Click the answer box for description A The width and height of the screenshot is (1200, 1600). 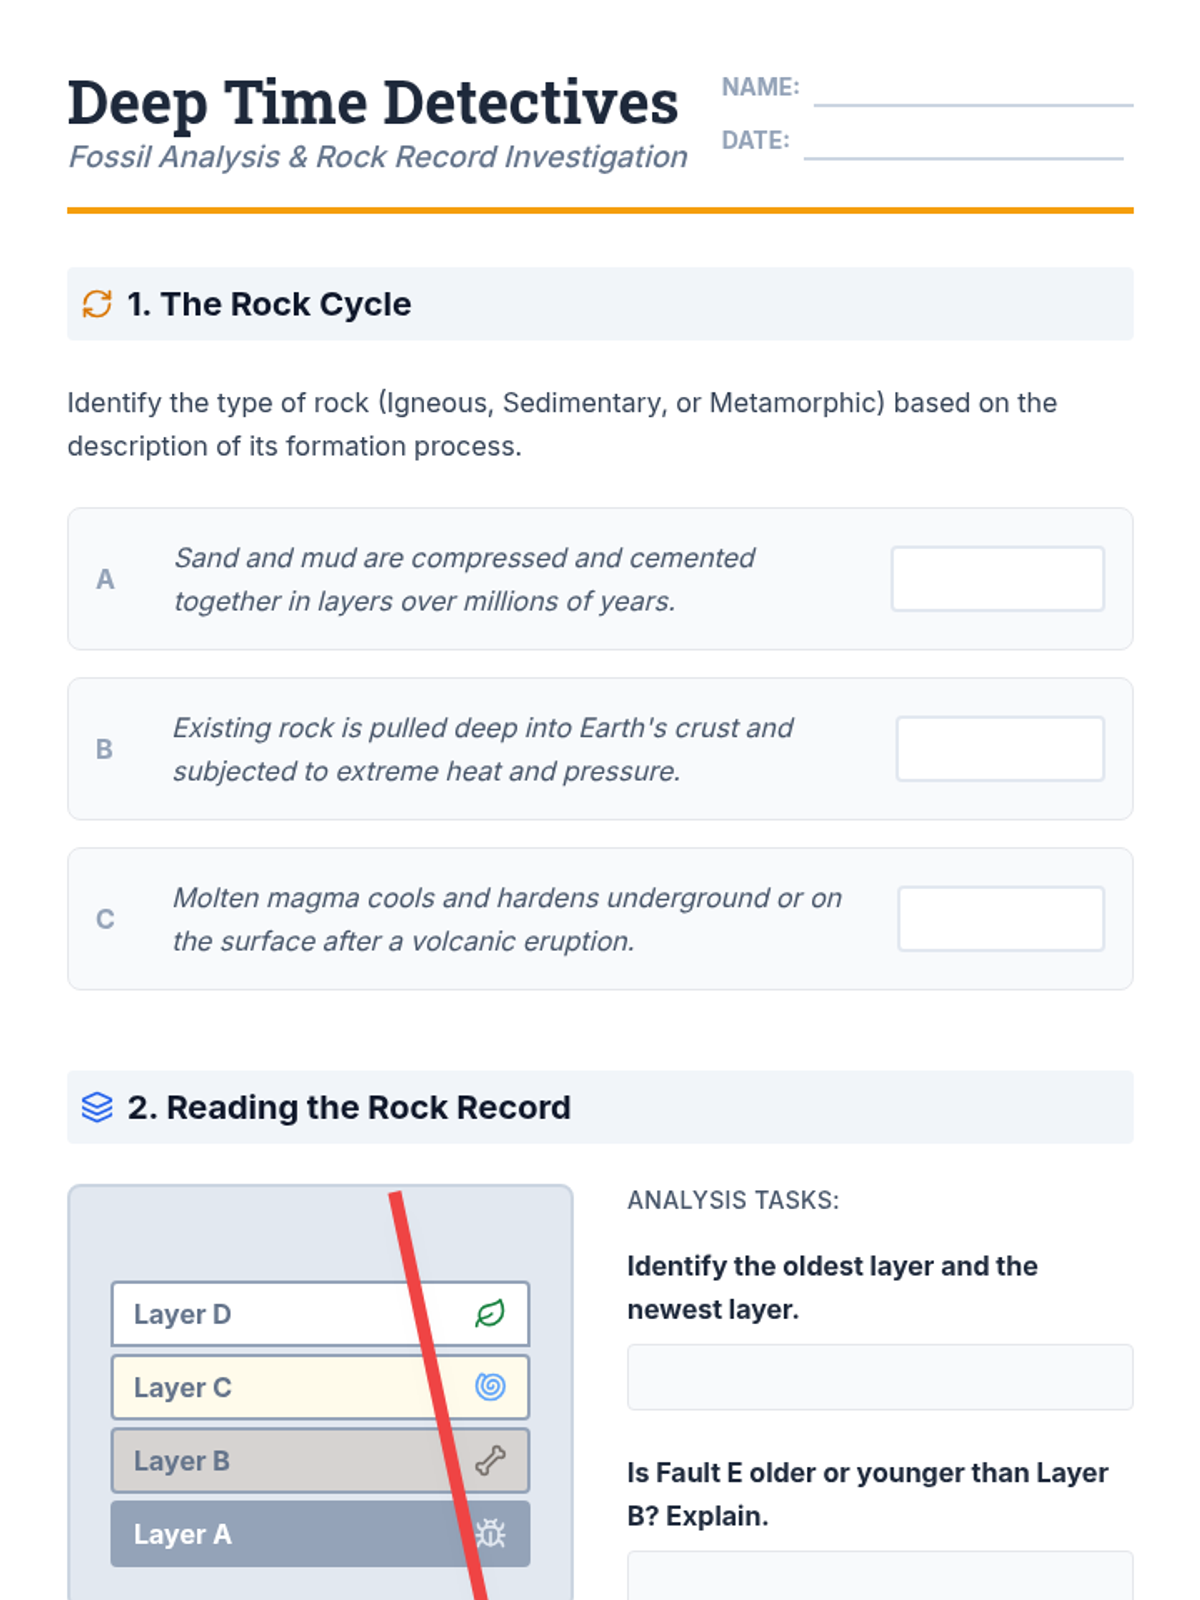point(997,579)
